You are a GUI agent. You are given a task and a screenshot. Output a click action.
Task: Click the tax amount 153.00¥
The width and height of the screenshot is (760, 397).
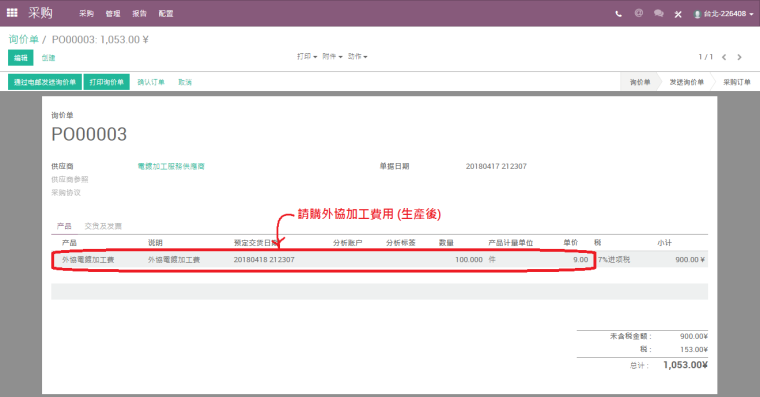(694, 349)
